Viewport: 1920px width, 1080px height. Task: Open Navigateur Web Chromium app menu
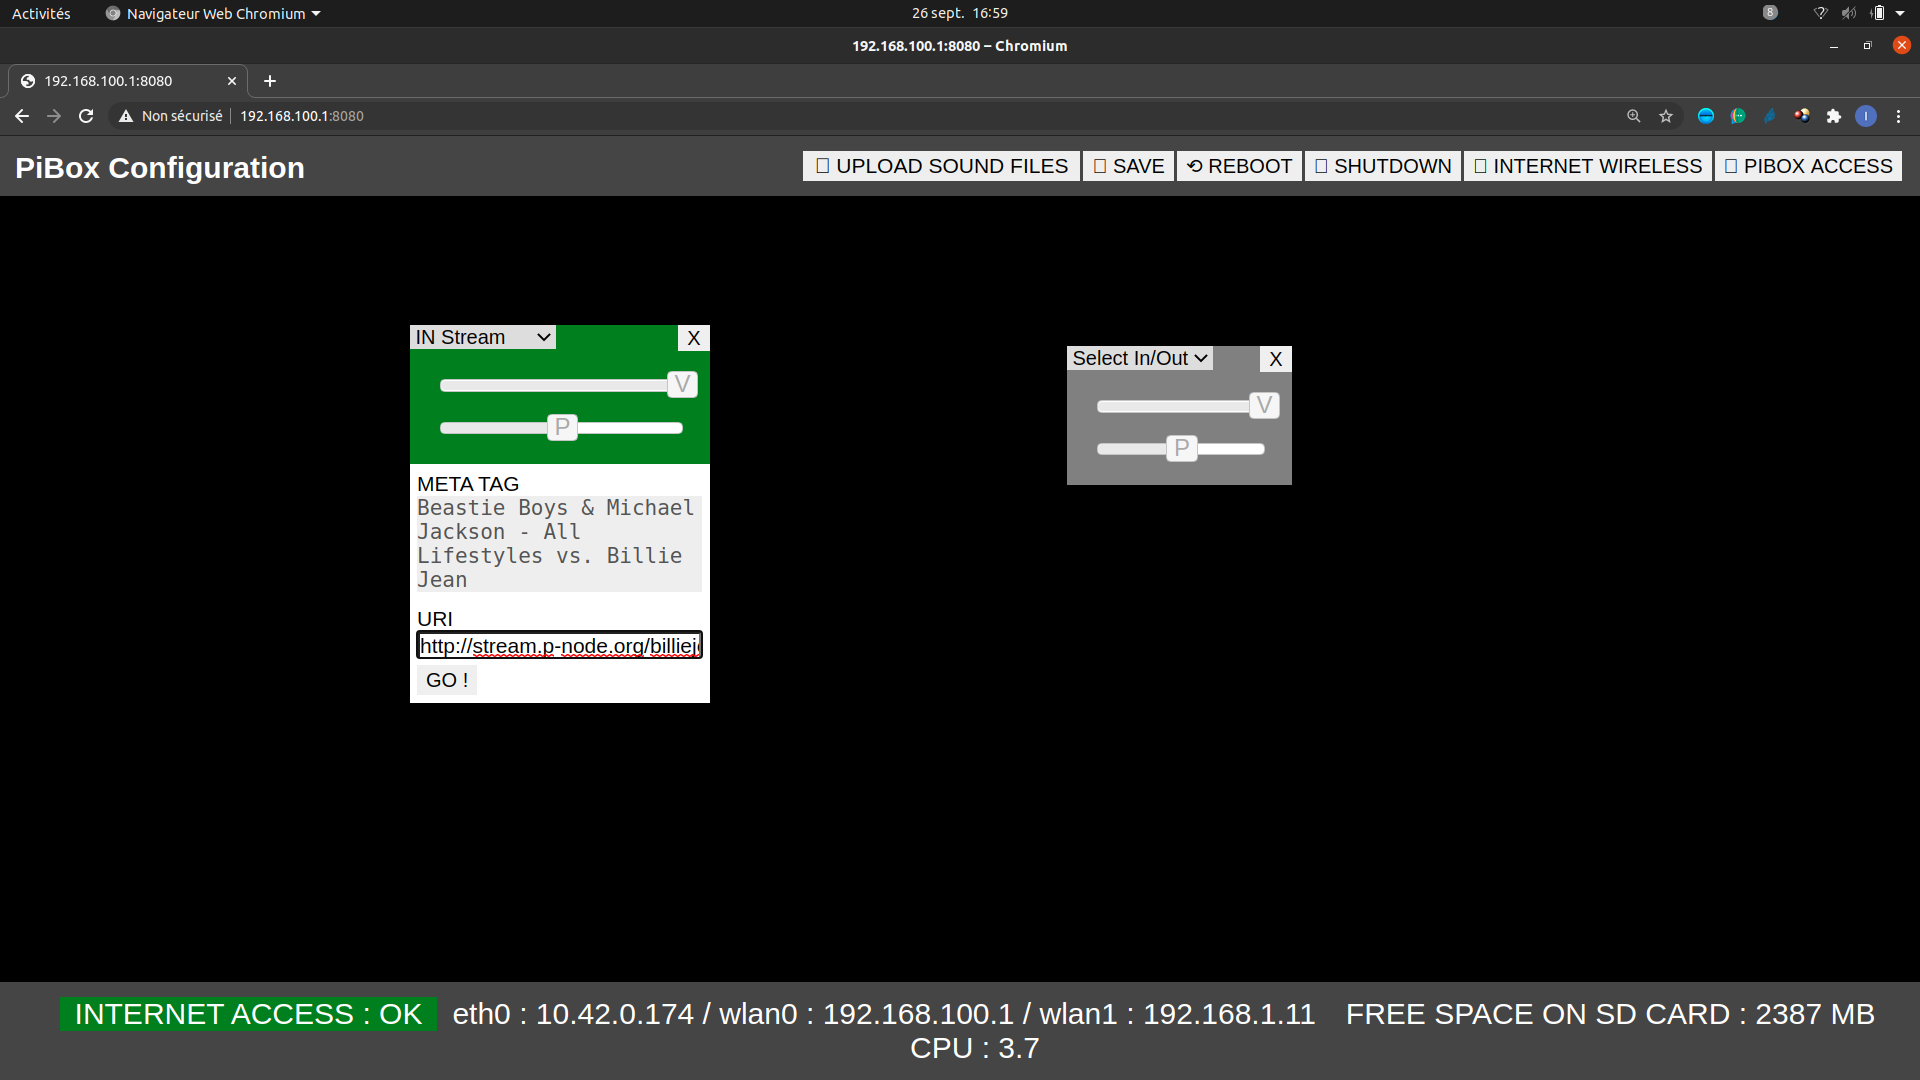214,13
